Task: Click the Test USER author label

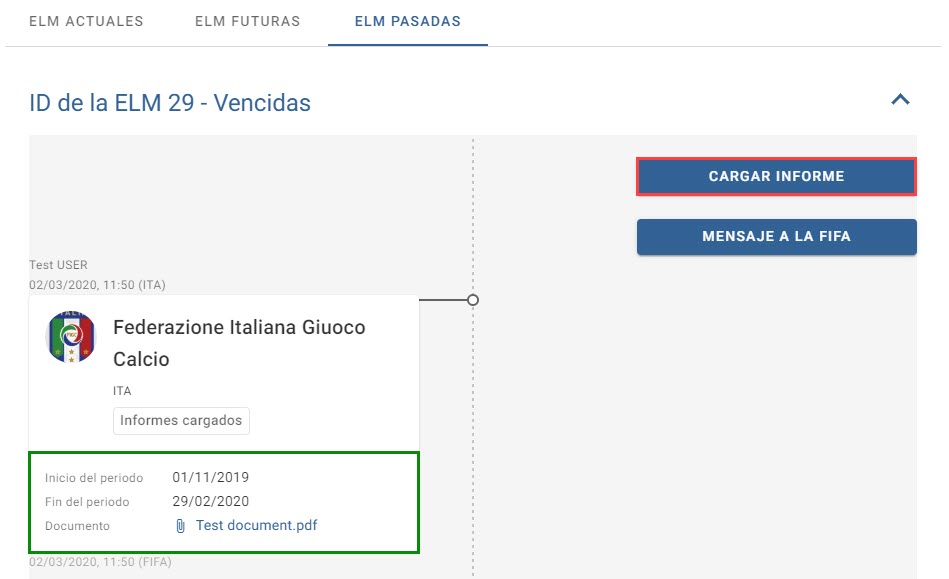Action: pyautogui.click(x=58, y=265)
